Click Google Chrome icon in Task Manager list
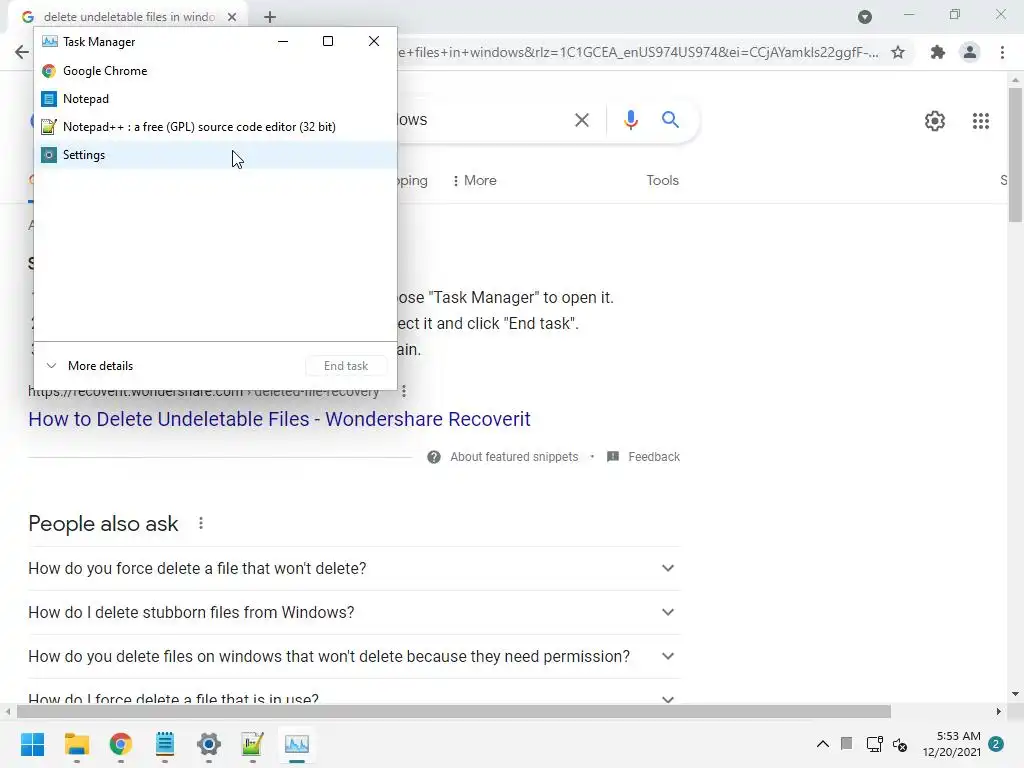Viewport: 1024px width, 768px height. (49, 71)
